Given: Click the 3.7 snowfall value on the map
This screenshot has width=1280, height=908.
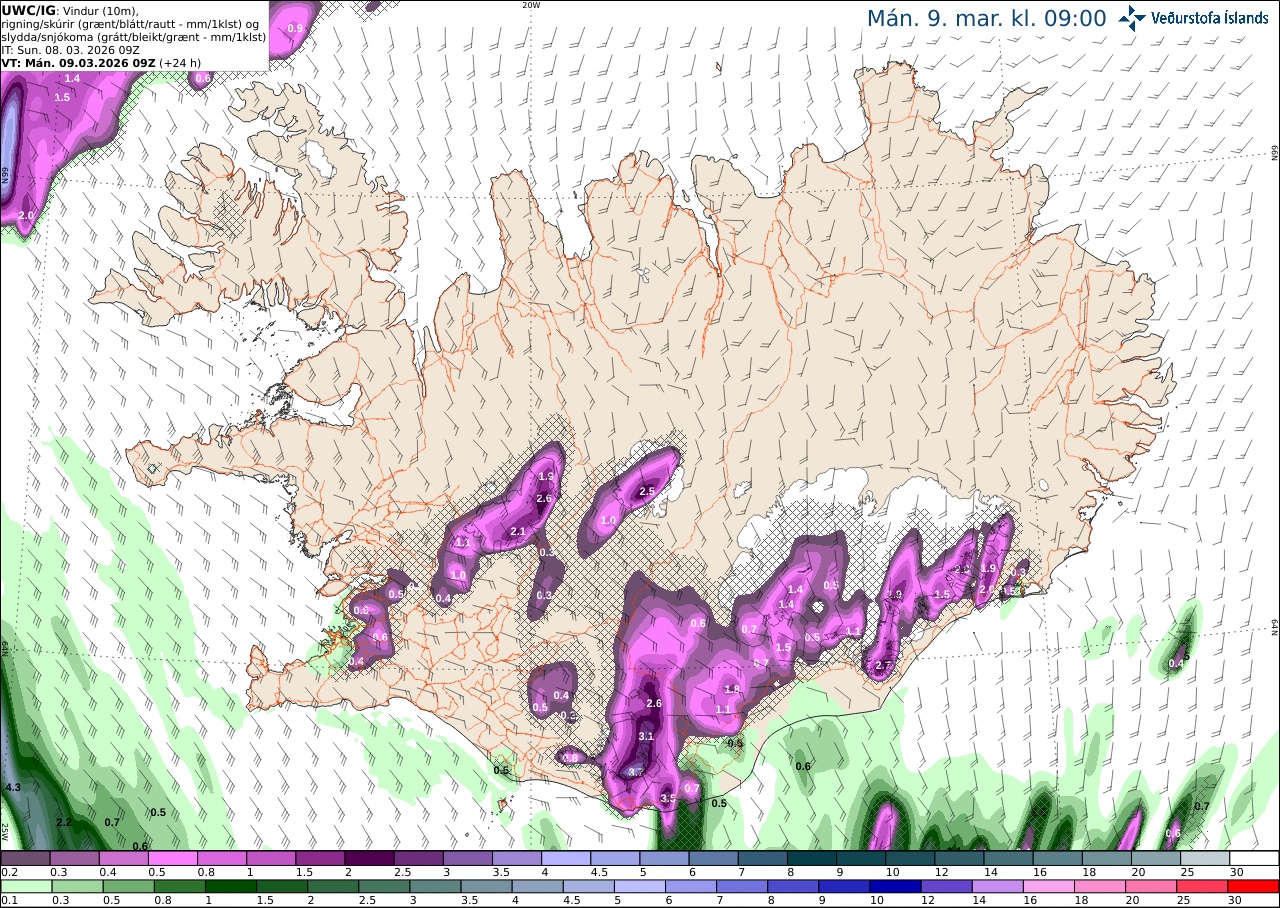Looking at the screenshot, I should [636, 772].
